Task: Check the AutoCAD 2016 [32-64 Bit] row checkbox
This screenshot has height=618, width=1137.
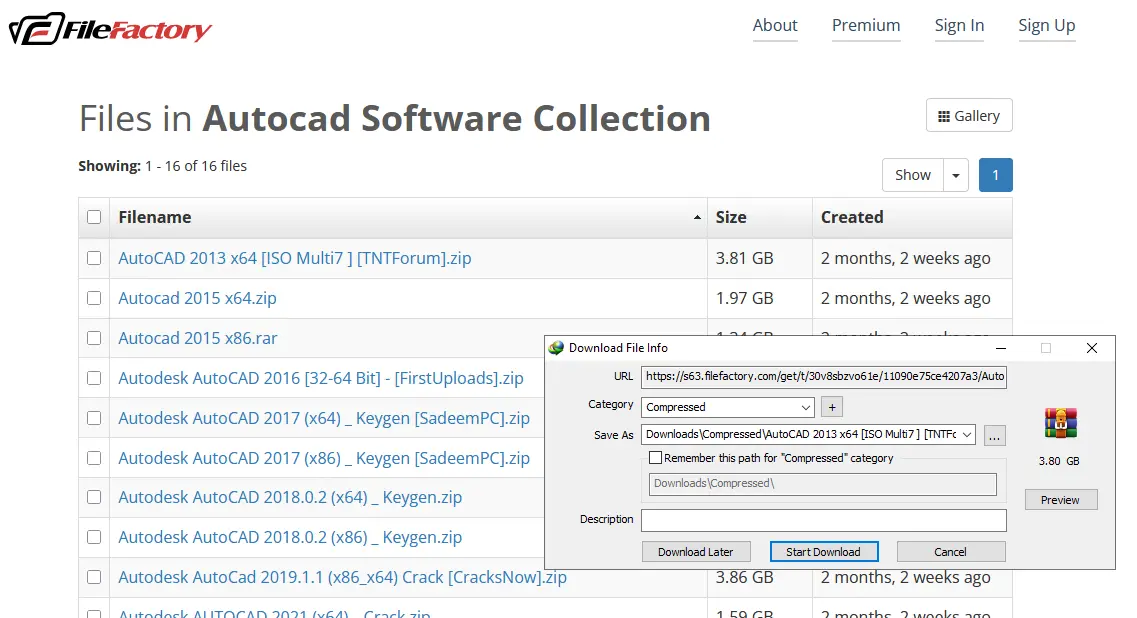Action: click(x=94, y=377)
